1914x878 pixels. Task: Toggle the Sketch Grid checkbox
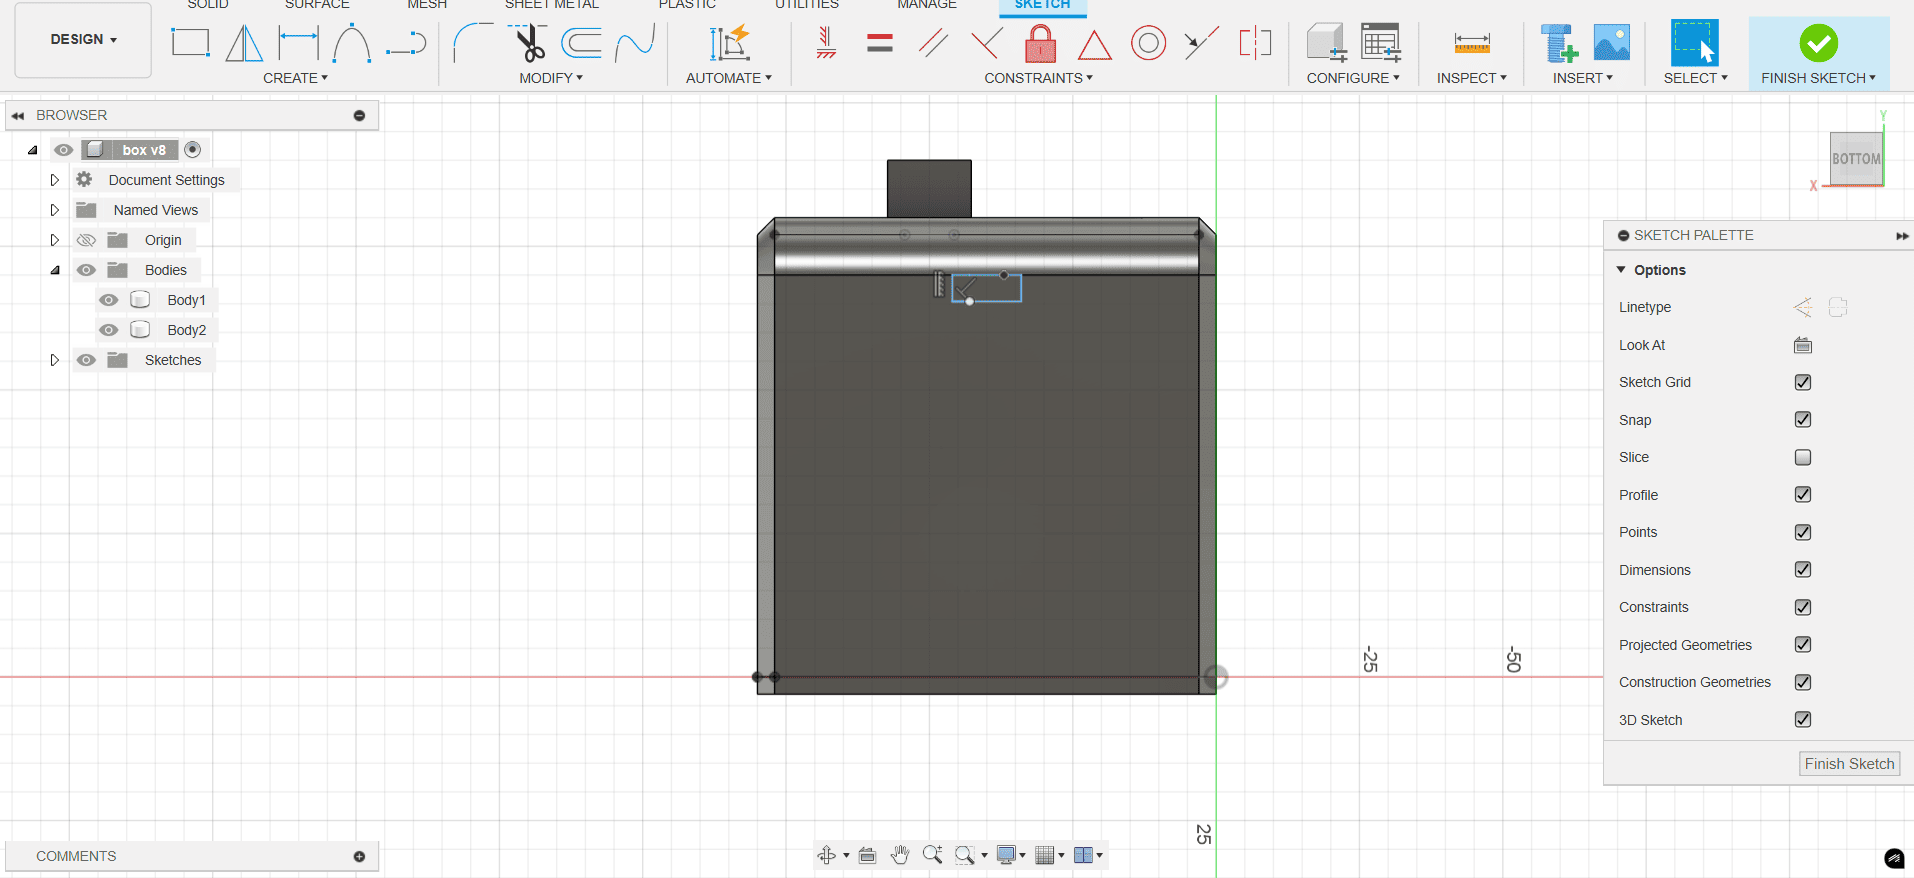(x=1803, y=382)
